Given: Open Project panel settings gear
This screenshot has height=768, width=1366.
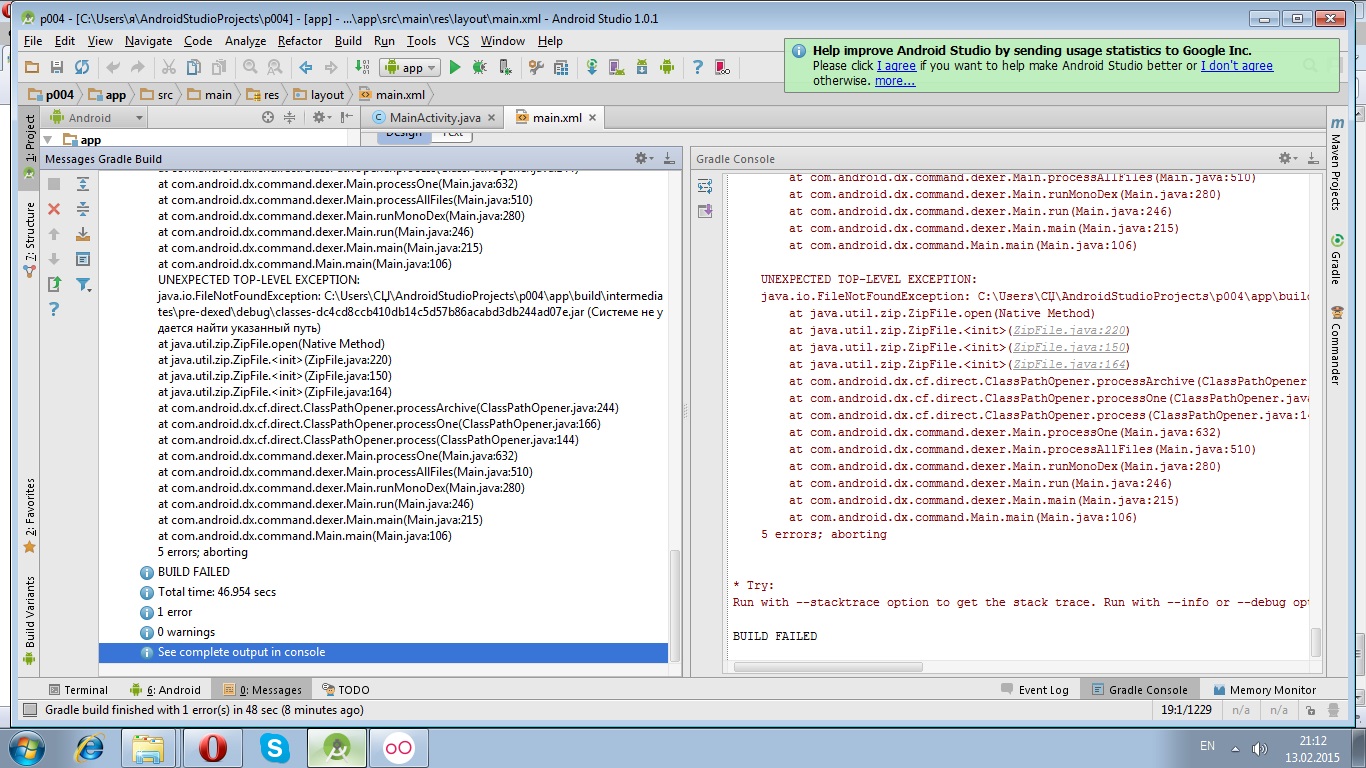Looking at the screenshot, I should point(321,117).
